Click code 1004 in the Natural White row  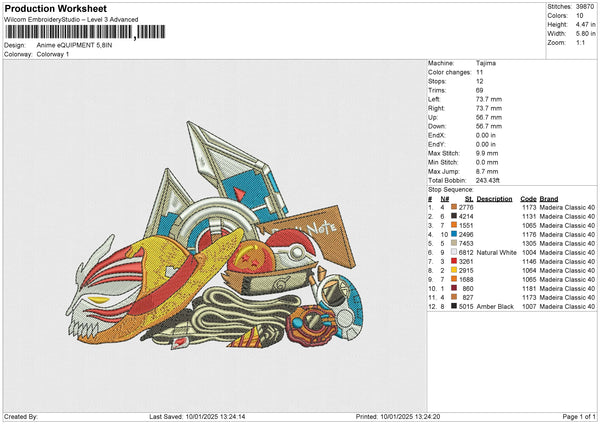coord(529,252)
